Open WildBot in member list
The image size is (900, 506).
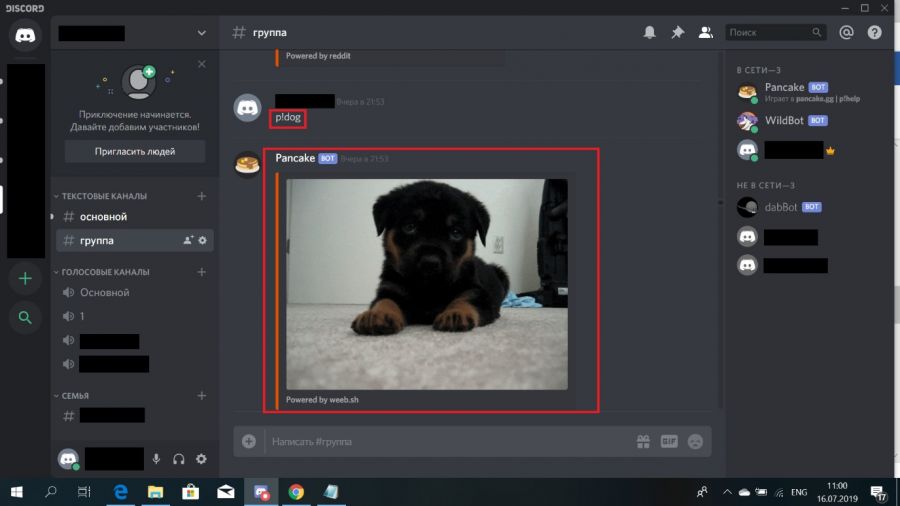[x=807, y=121]
